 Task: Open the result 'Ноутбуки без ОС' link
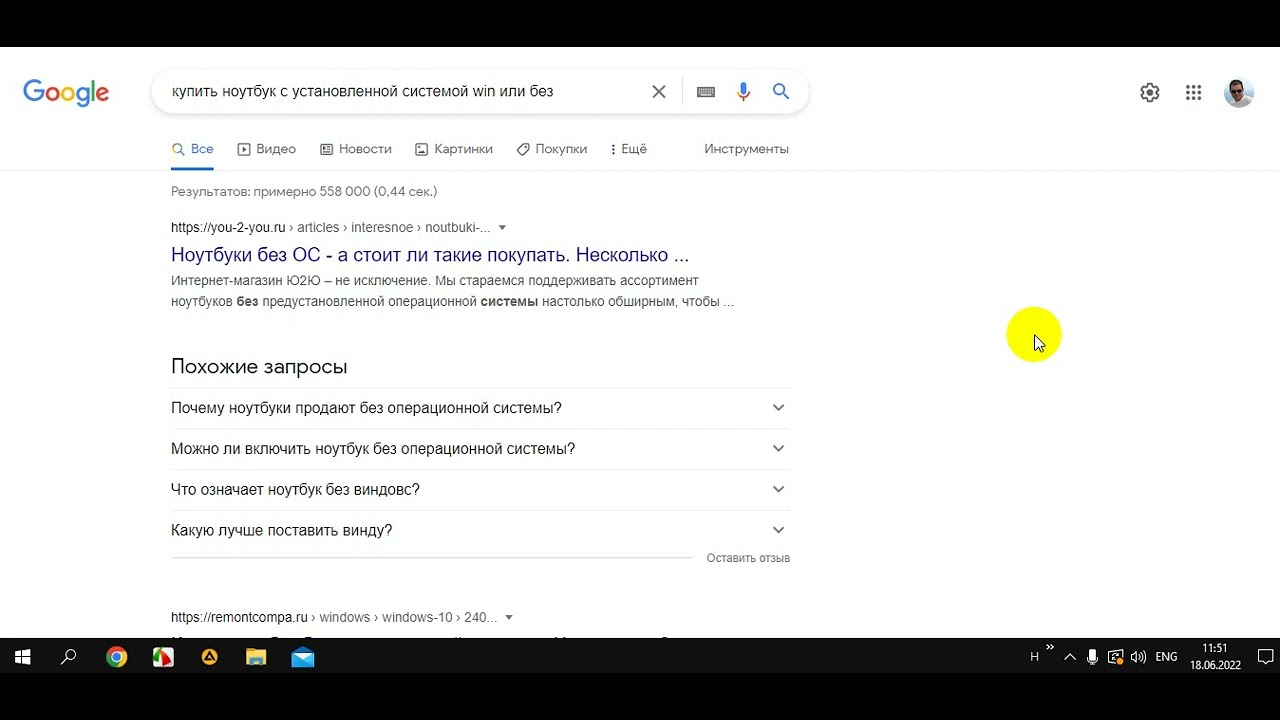(x=430, y=255)
